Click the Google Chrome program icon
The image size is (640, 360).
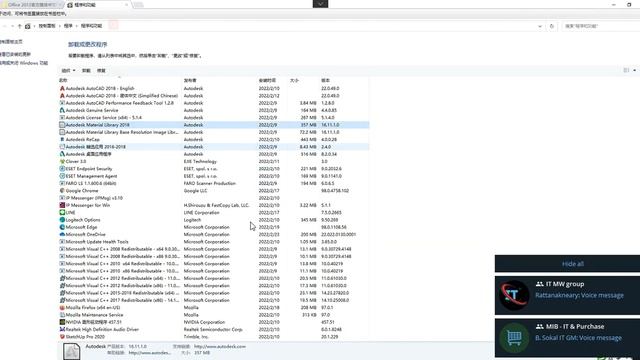pos(62,191)
